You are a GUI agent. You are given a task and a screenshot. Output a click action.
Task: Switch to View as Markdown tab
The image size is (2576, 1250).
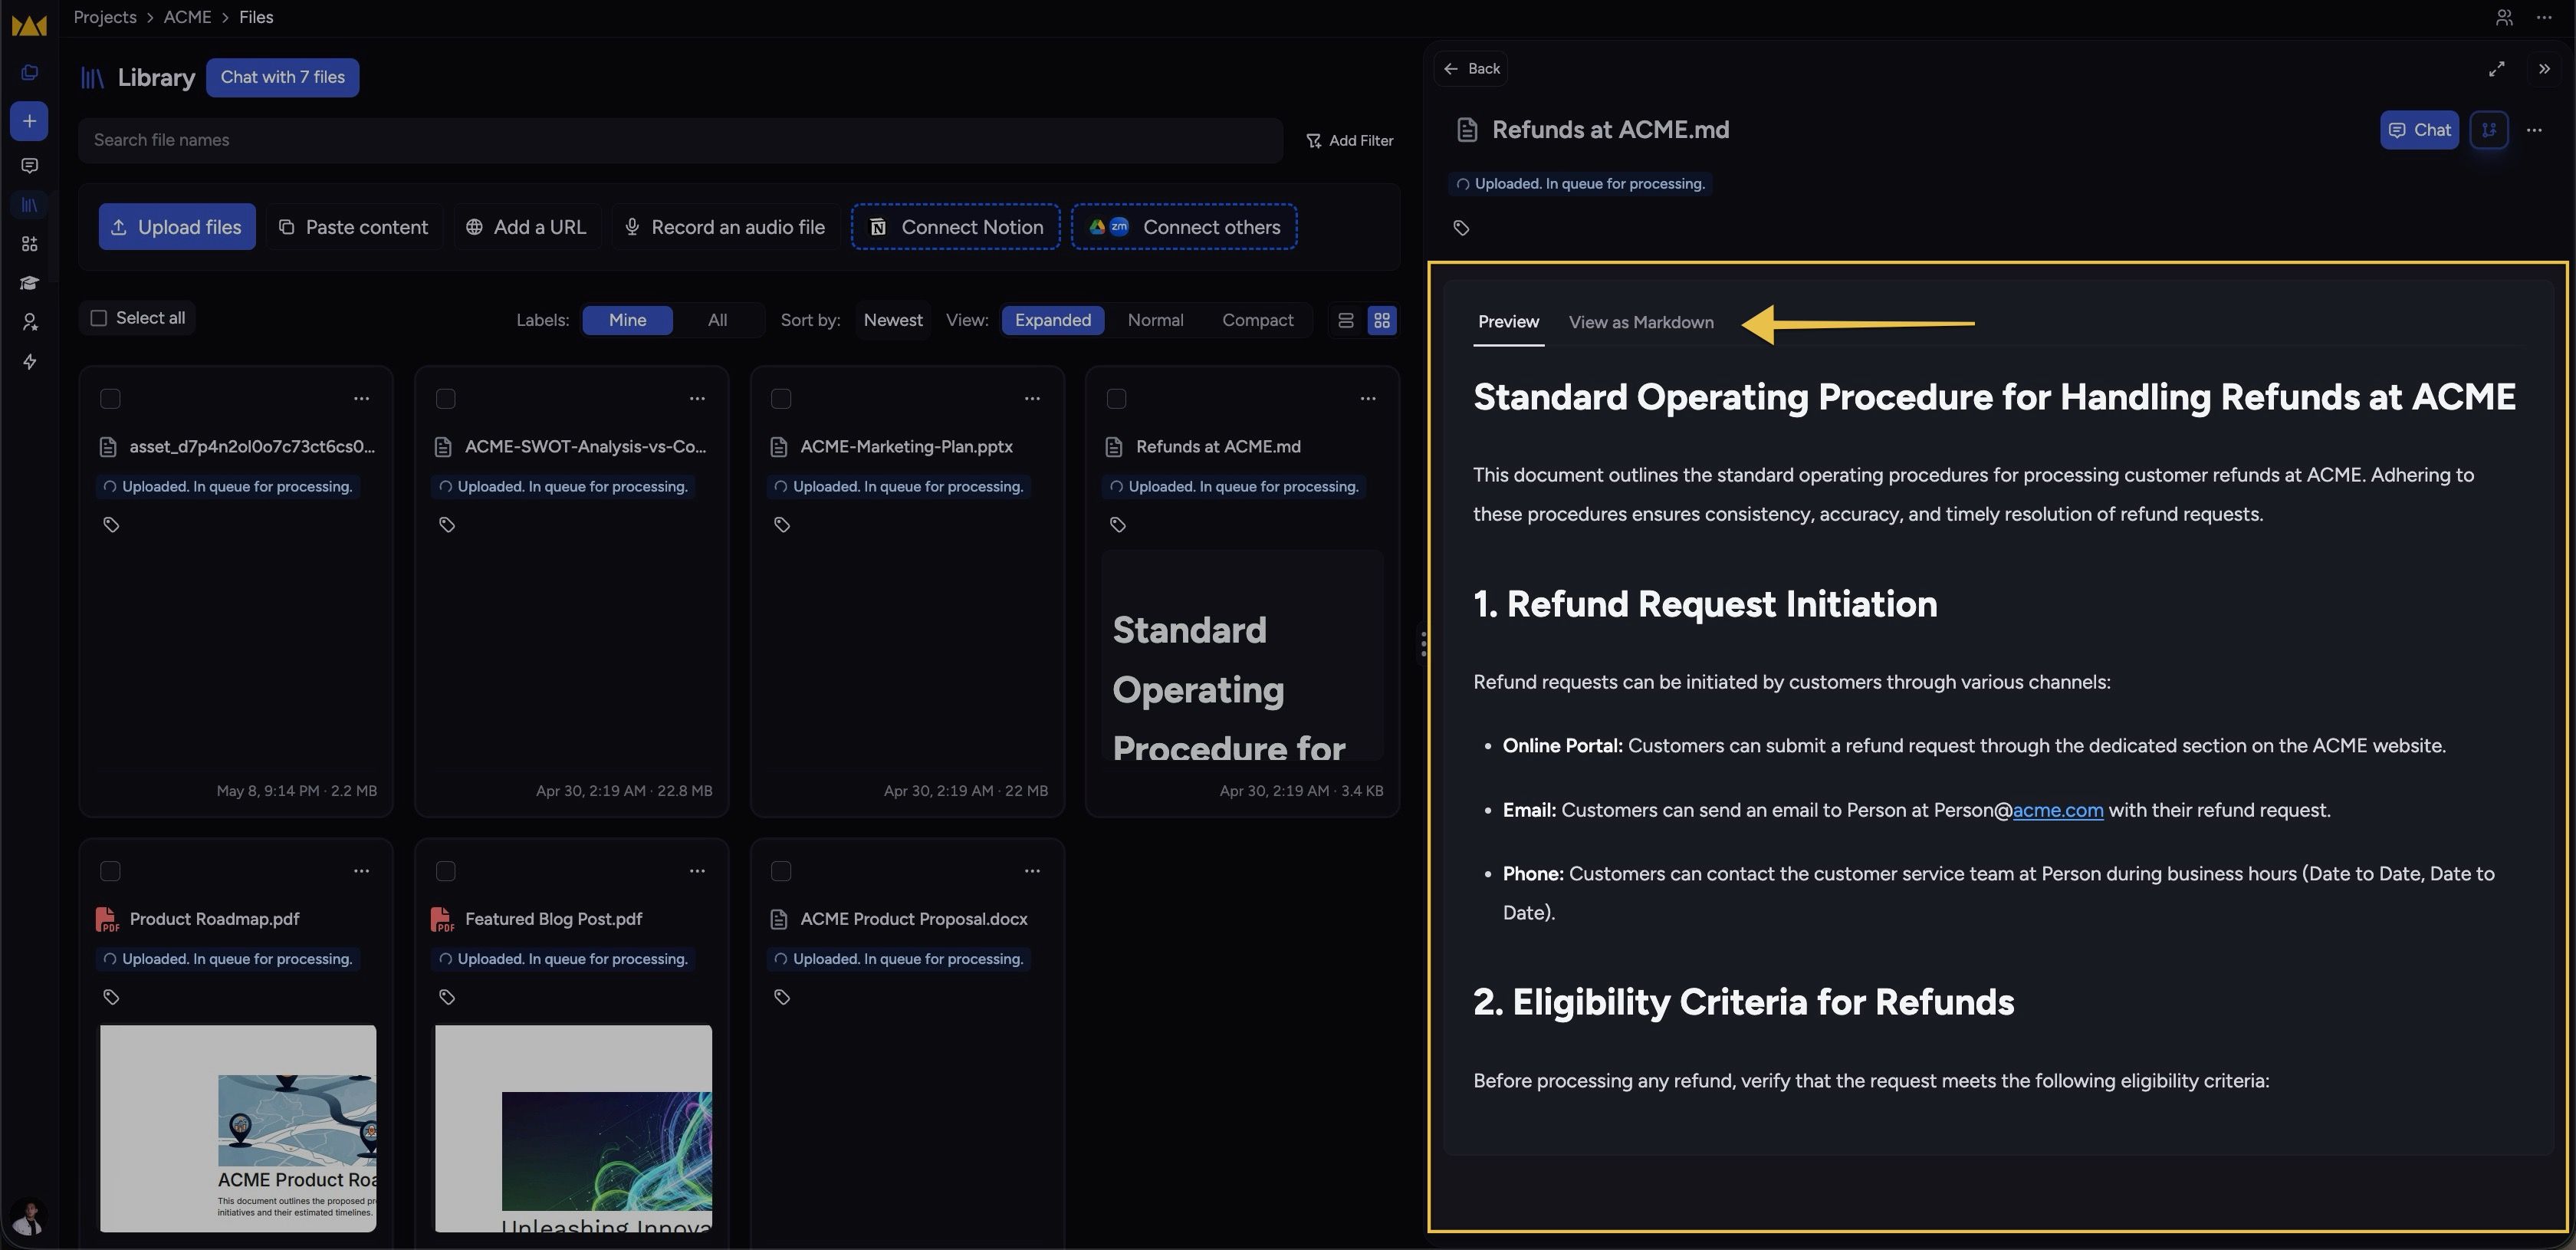[1641, 322]
